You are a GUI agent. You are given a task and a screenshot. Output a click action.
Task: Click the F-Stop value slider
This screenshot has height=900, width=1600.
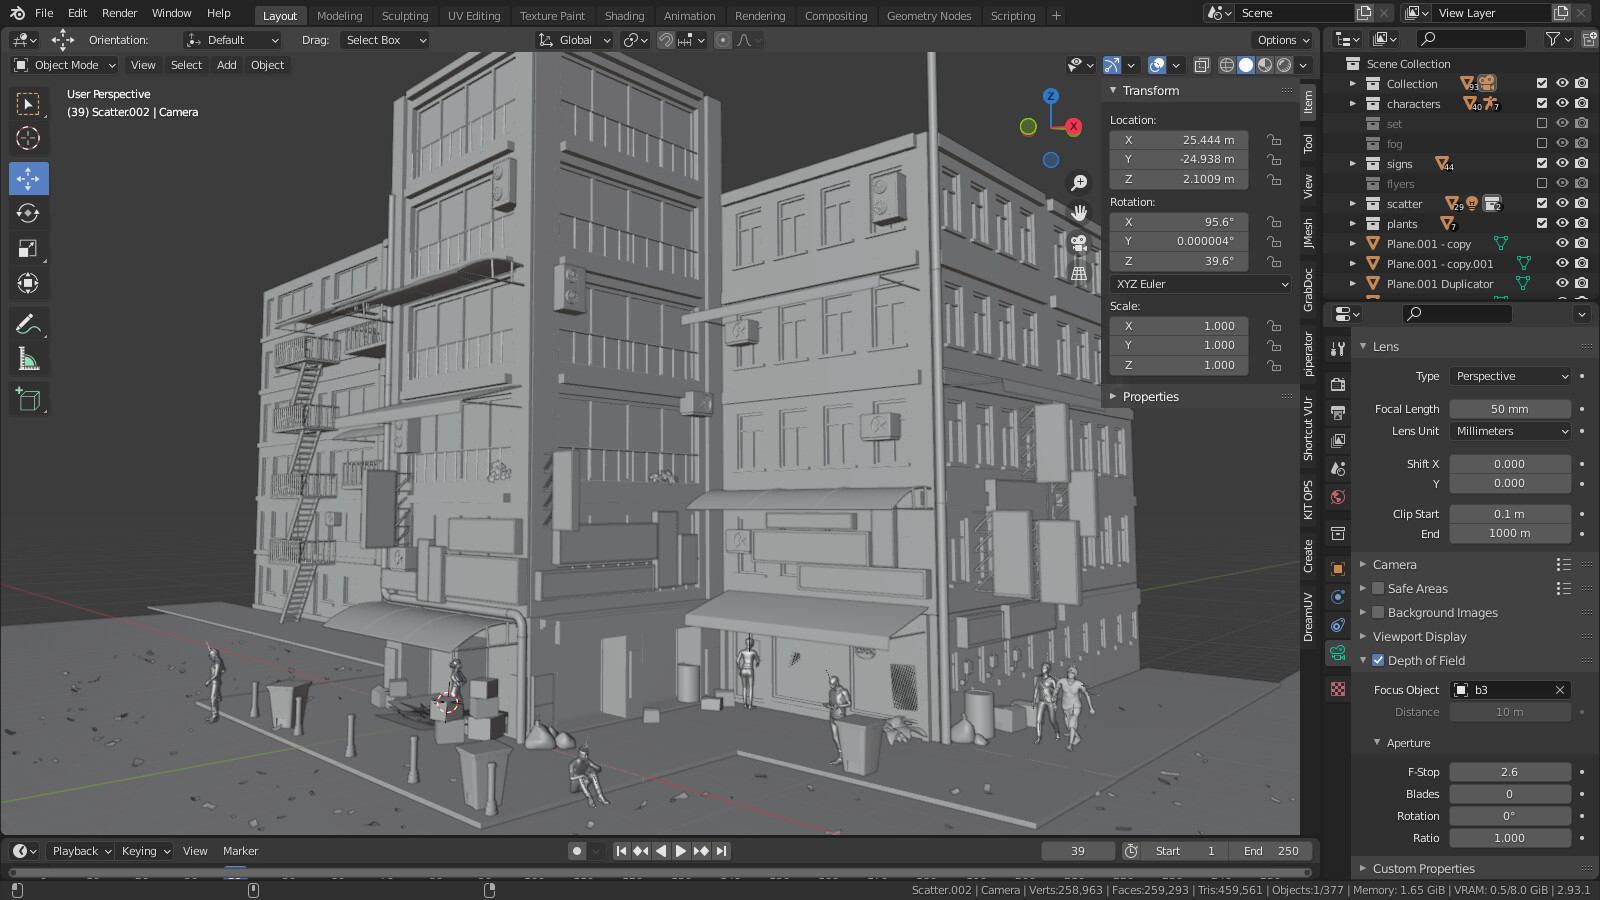[1509, 772]
